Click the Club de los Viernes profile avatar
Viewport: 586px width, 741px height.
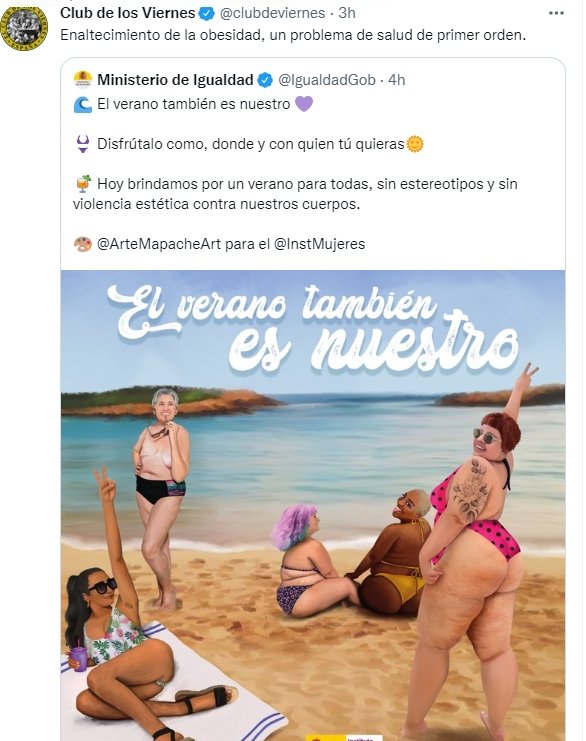[x=25, y=27]
